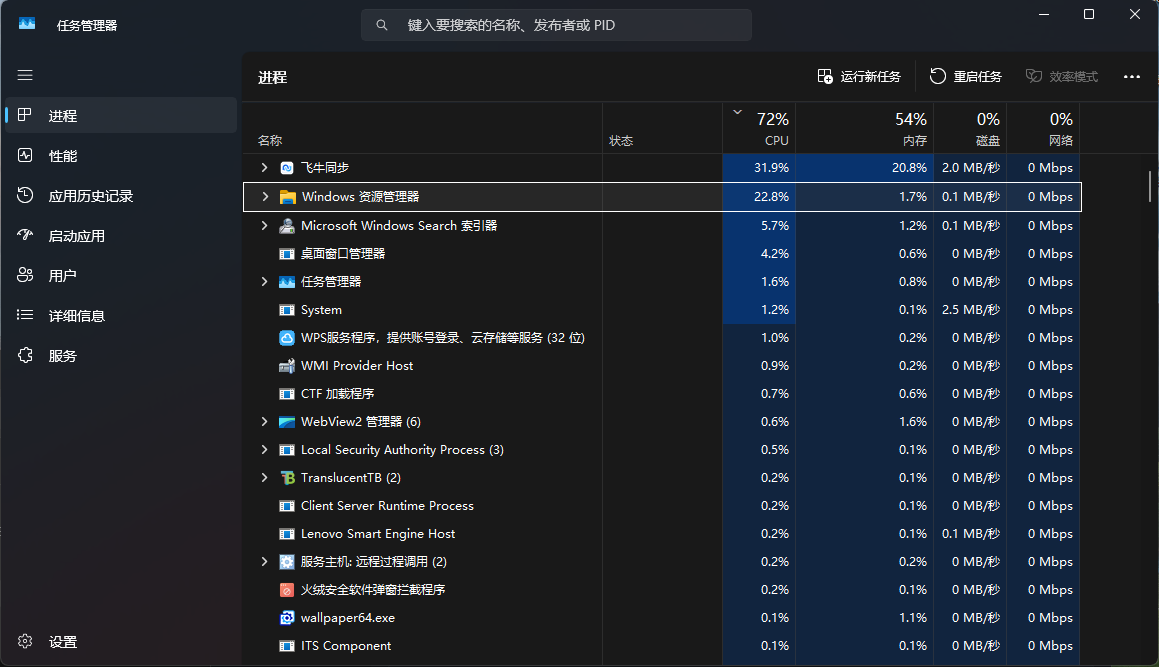Click the 重启任务 button
Viewport: 1159px width, 667px height.
click(965, 77)
